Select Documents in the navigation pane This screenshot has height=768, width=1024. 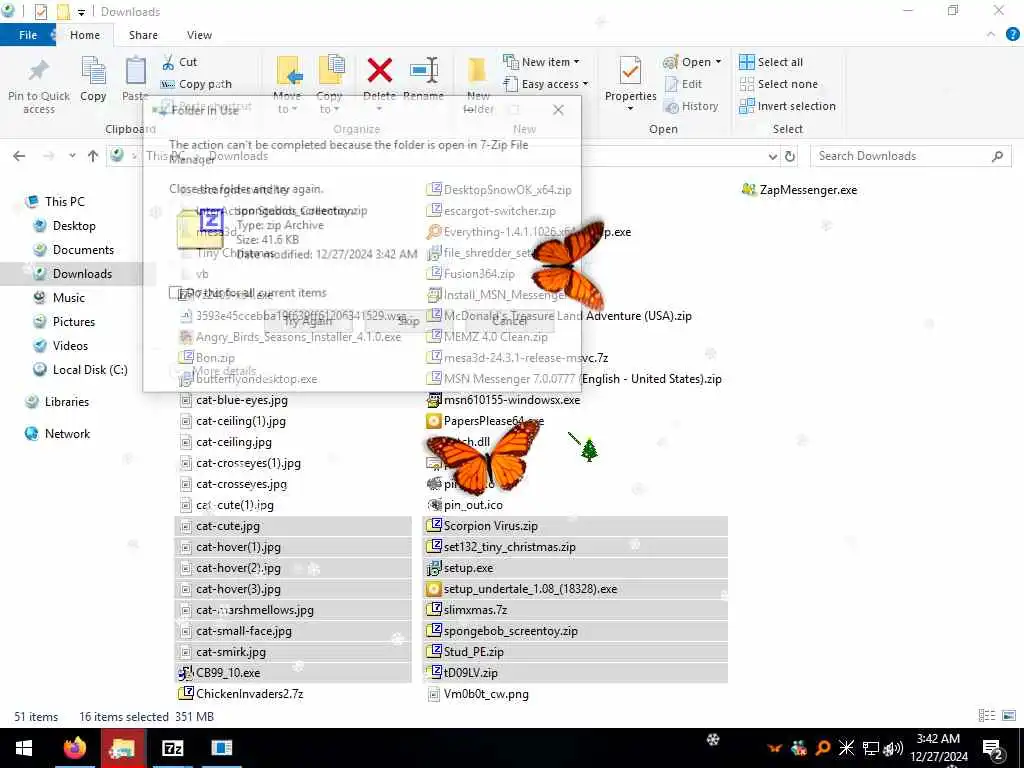(x=83, y=250)
